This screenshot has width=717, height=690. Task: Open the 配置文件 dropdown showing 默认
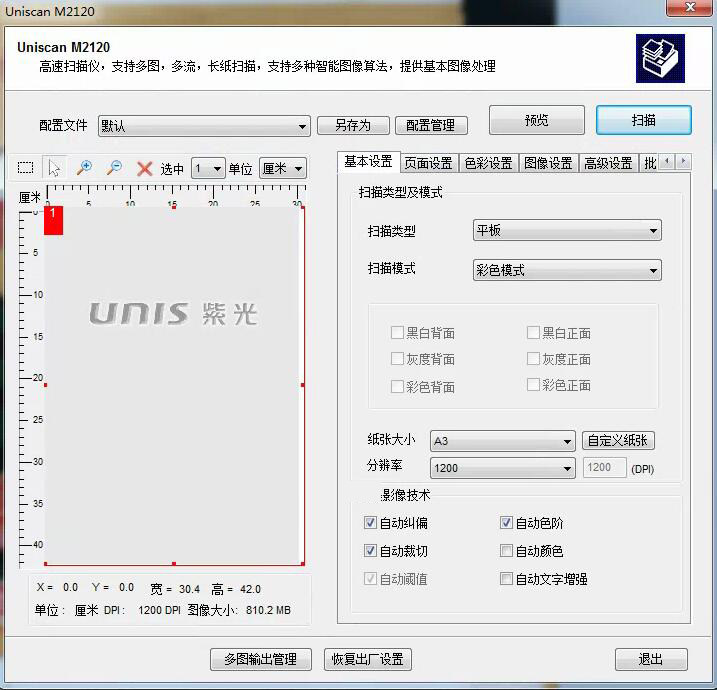click(x=204, y=126)
